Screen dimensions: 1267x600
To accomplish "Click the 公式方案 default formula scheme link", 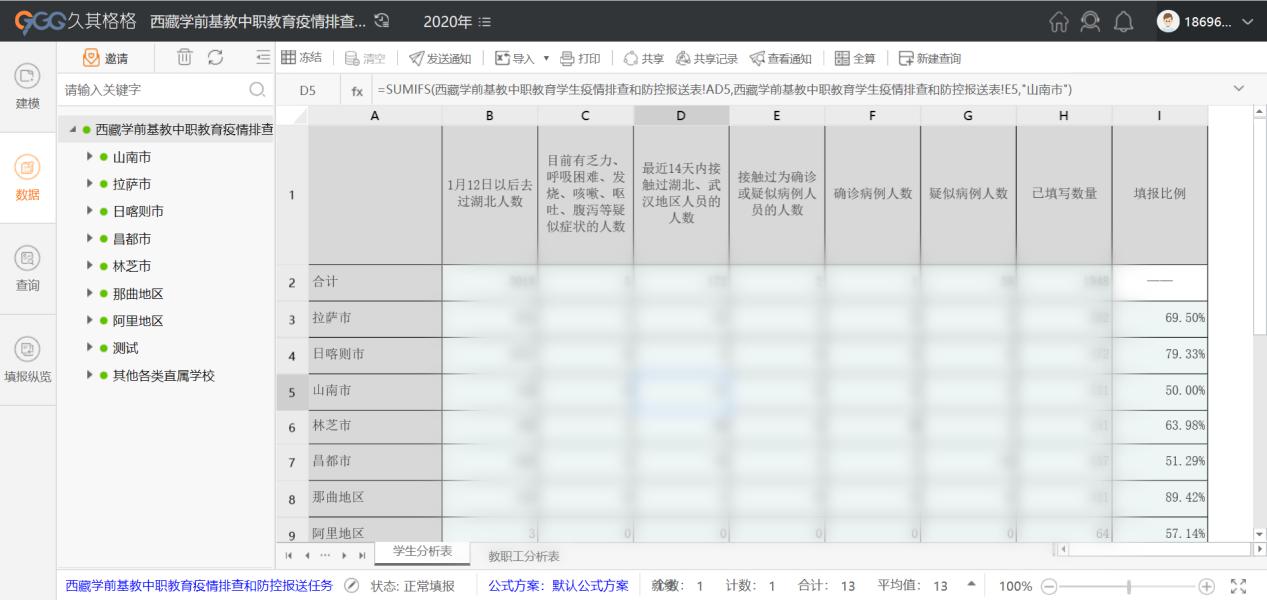I will (558, 586).
